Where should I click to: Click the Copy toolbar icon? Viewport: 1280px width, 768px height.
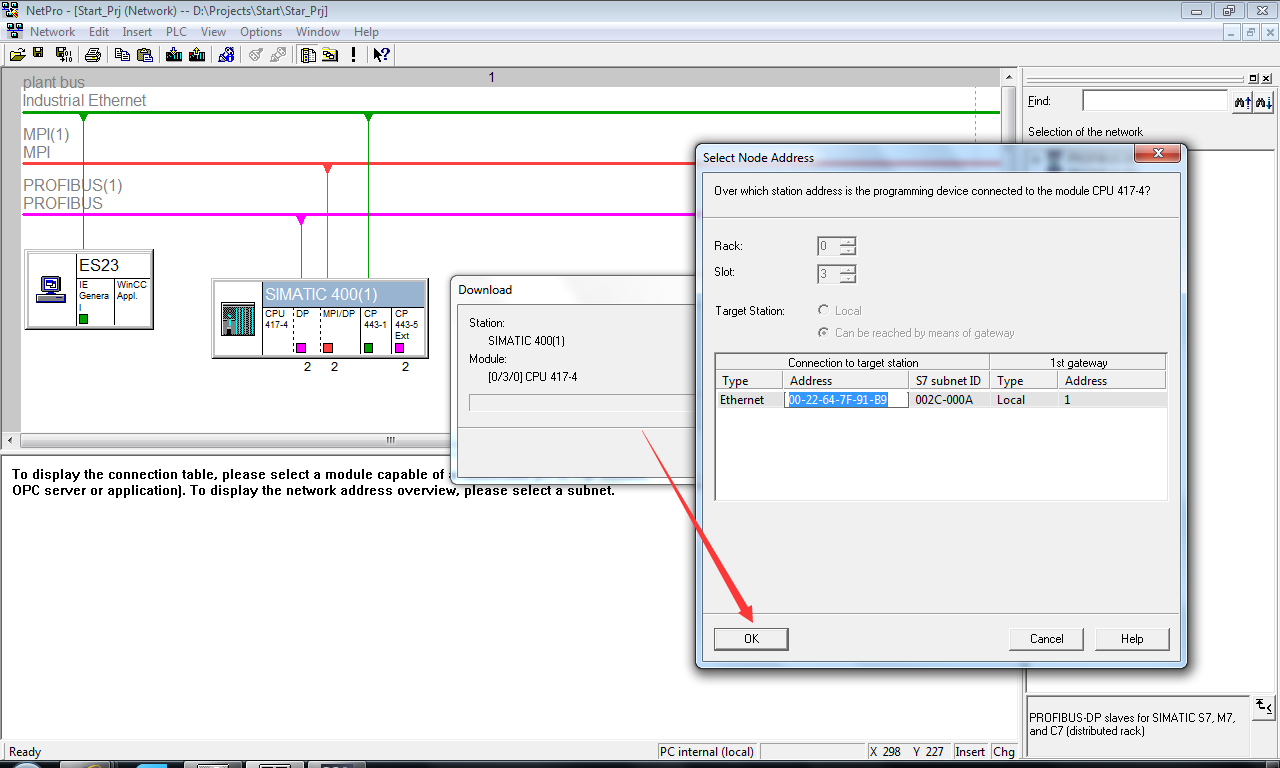pyautogui.click(x=122, y=54)
